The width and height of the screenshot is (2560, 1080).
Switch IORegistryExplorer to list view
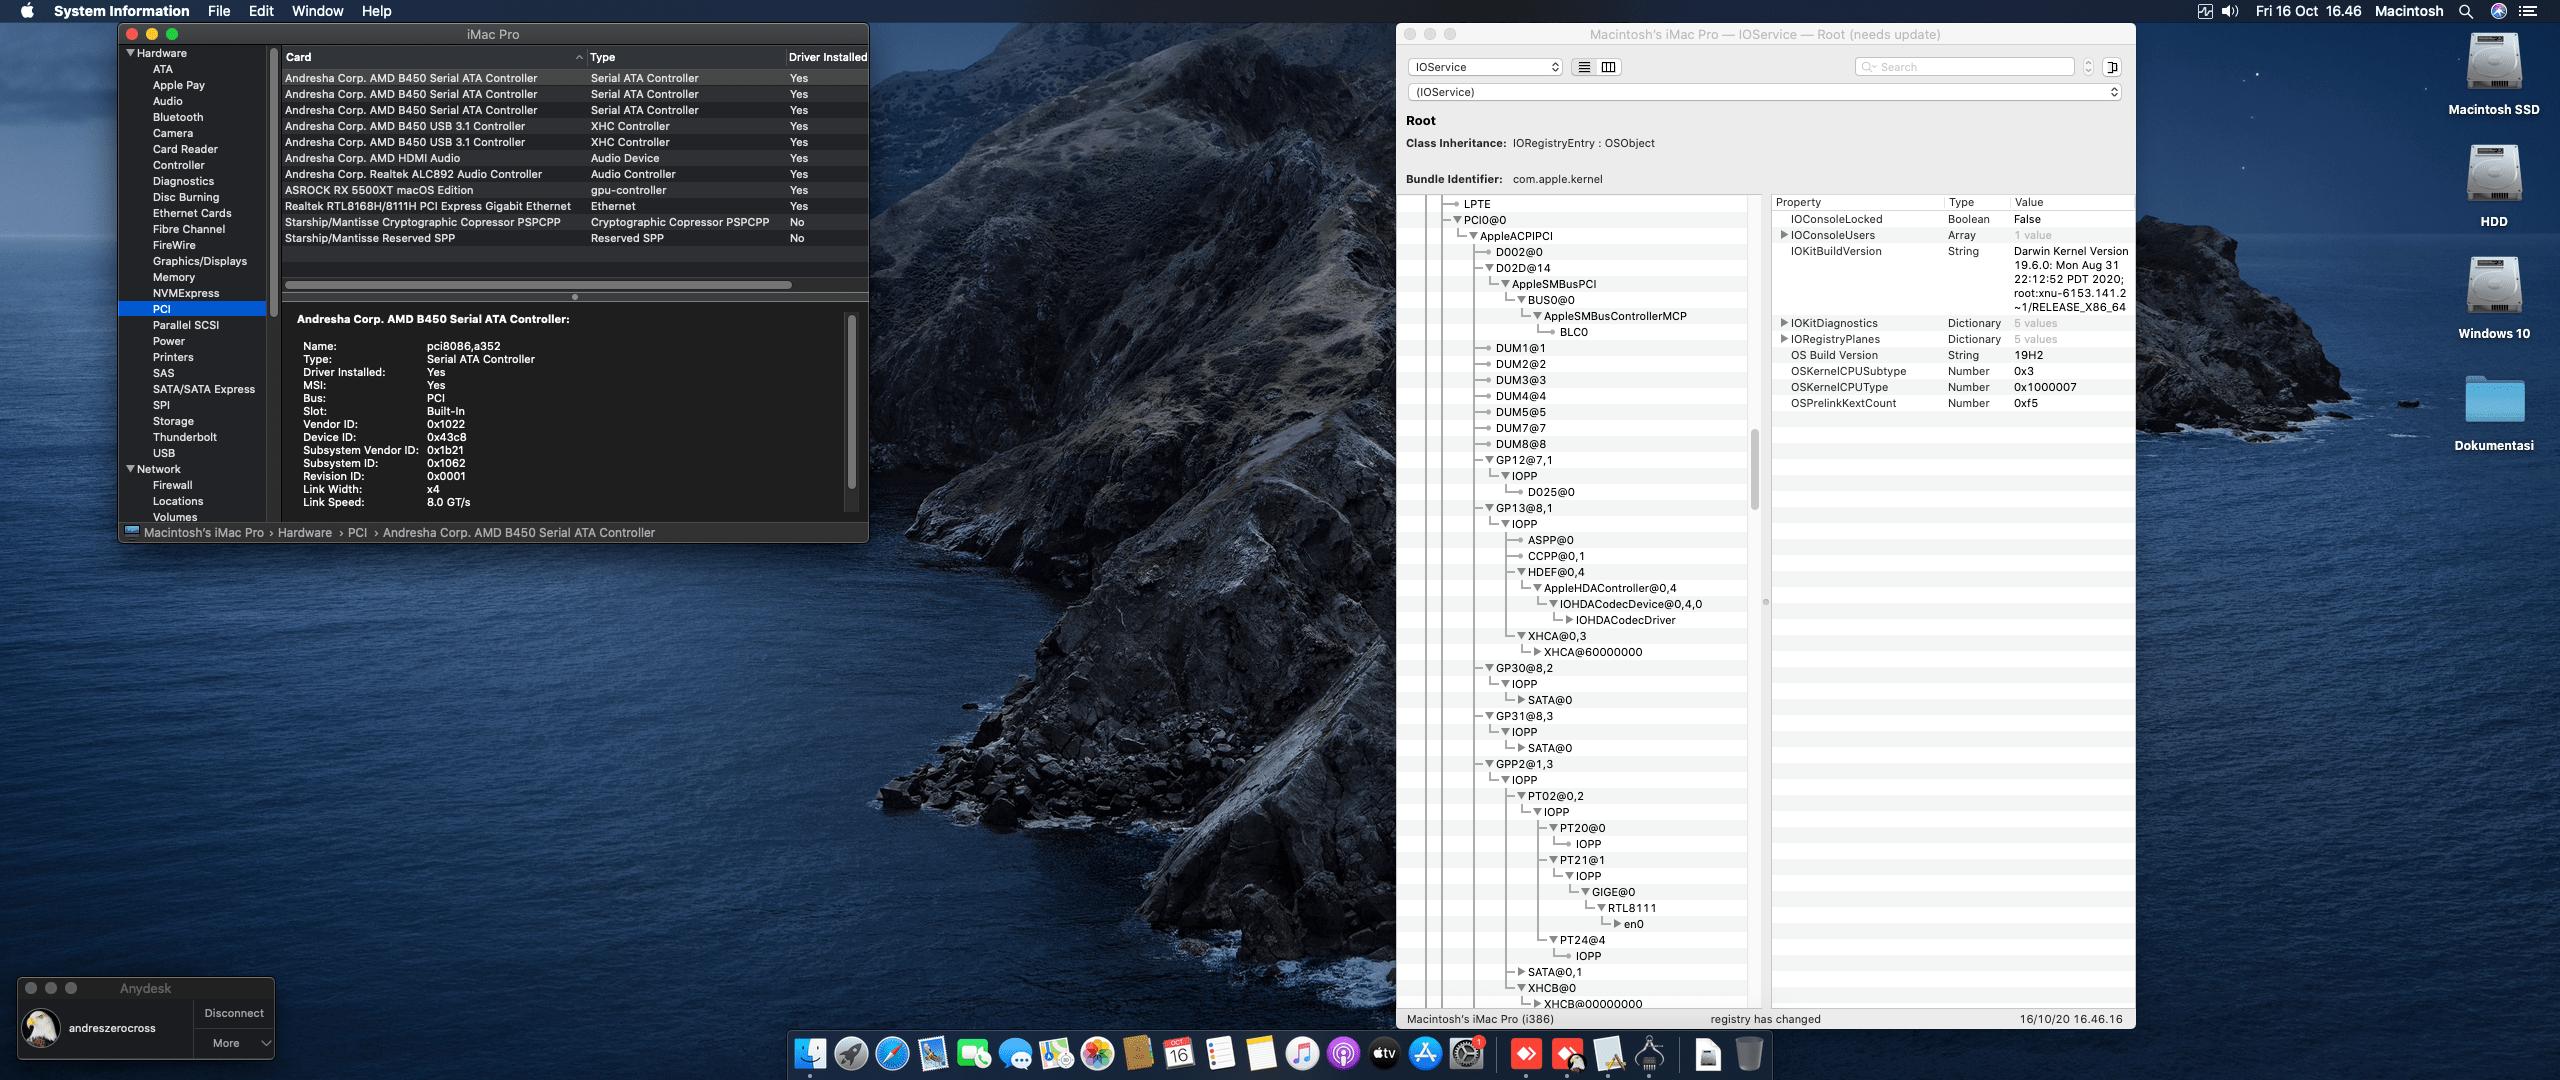coord(1584,67)
